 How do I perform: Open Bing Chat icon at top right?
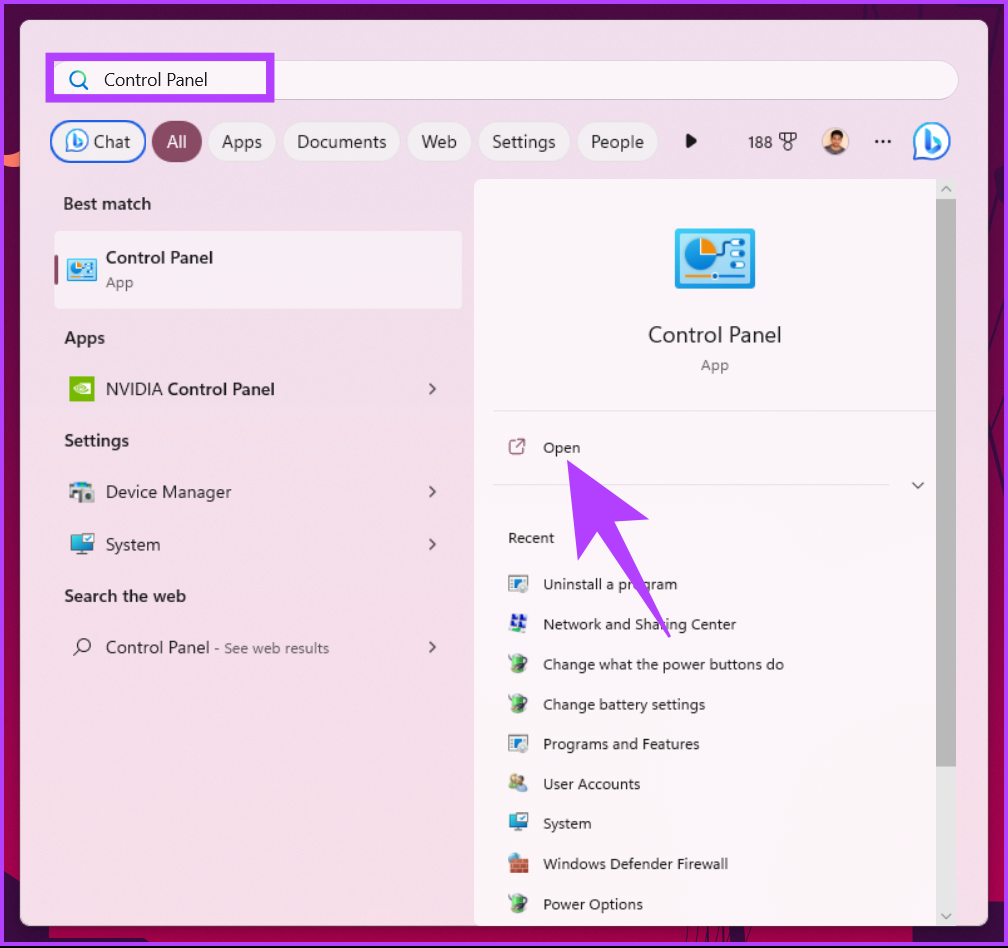(x=931, y=141)
